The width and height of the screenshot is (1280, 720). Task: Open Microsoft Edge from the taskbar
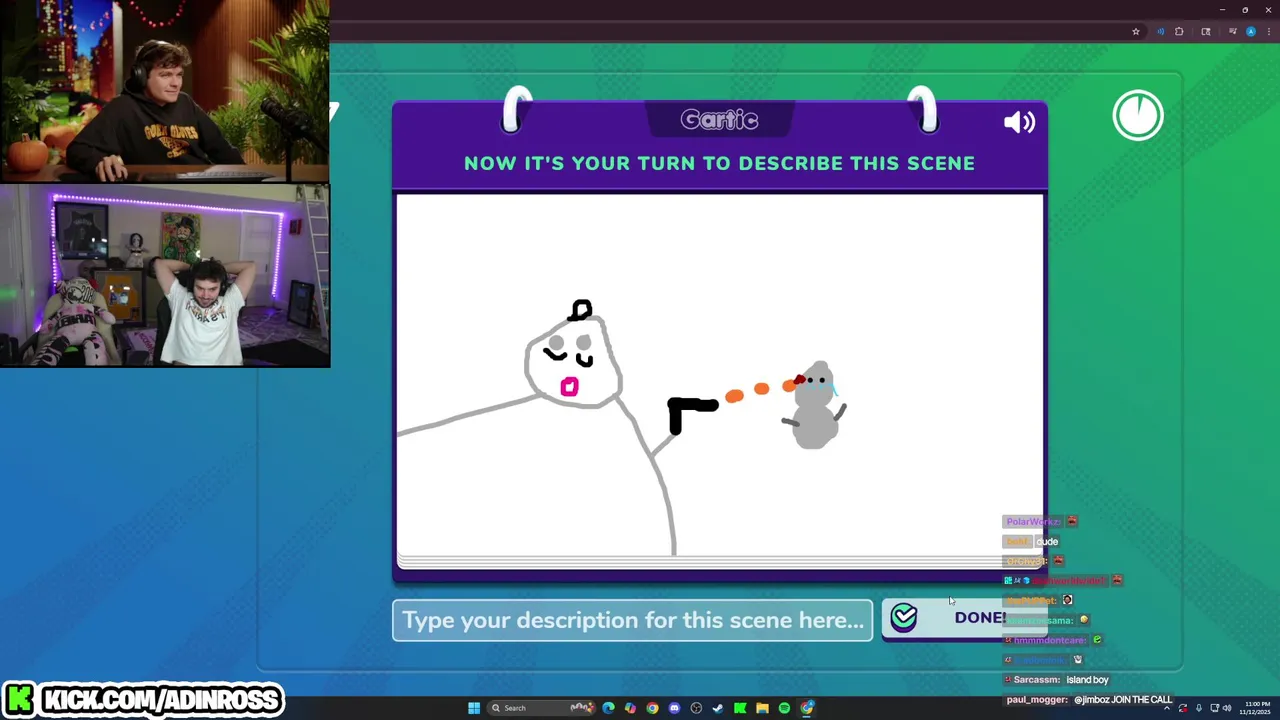point(608,708)
